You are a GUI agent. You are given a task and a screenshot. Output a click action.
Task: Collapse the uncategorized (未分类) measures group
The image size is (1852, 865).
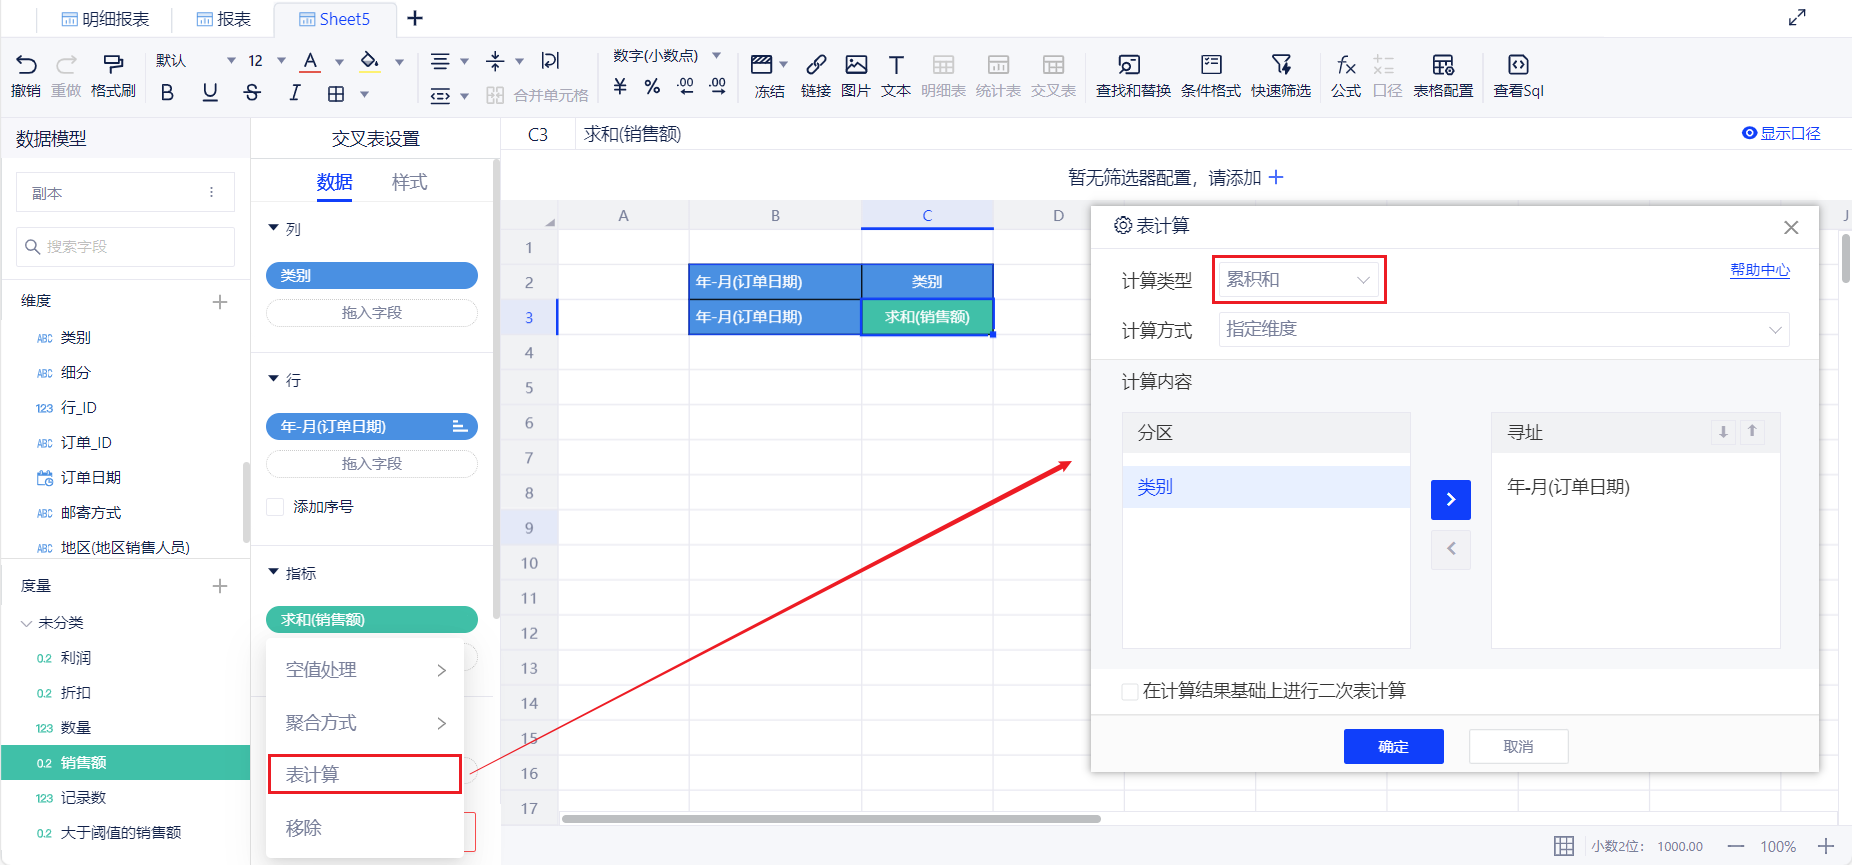click(x=26, y=623)
